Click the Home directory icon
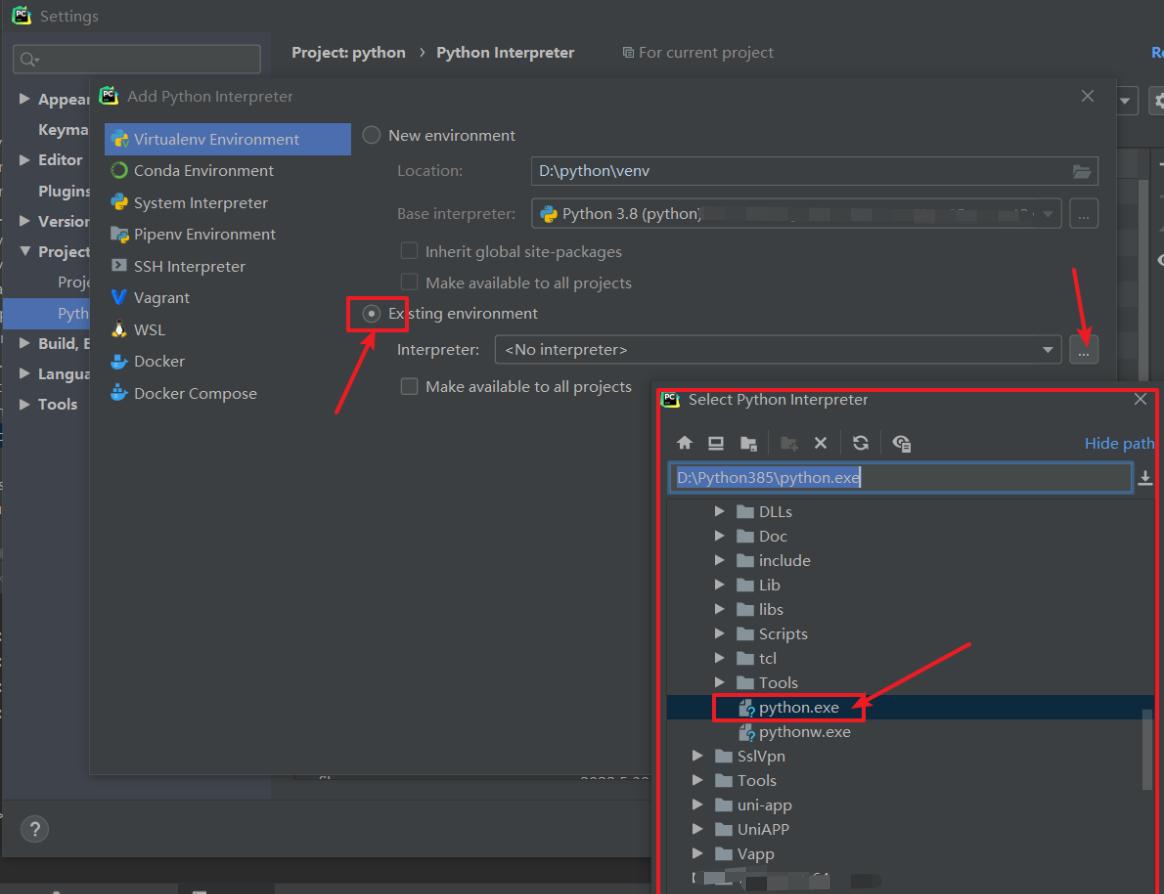The image size is (1164, 894). (685, 443)
